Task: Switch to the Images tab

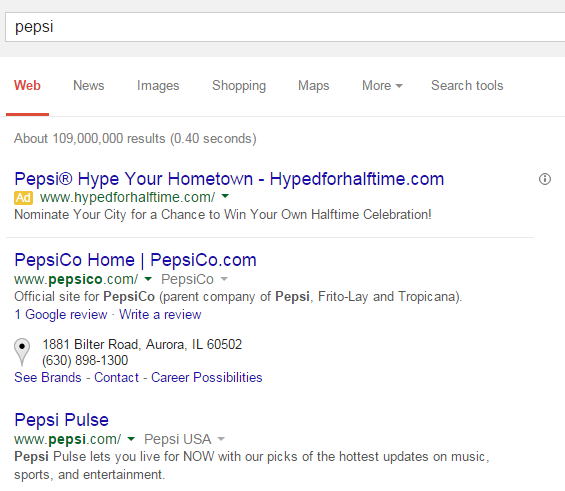Action: [158, 86]
